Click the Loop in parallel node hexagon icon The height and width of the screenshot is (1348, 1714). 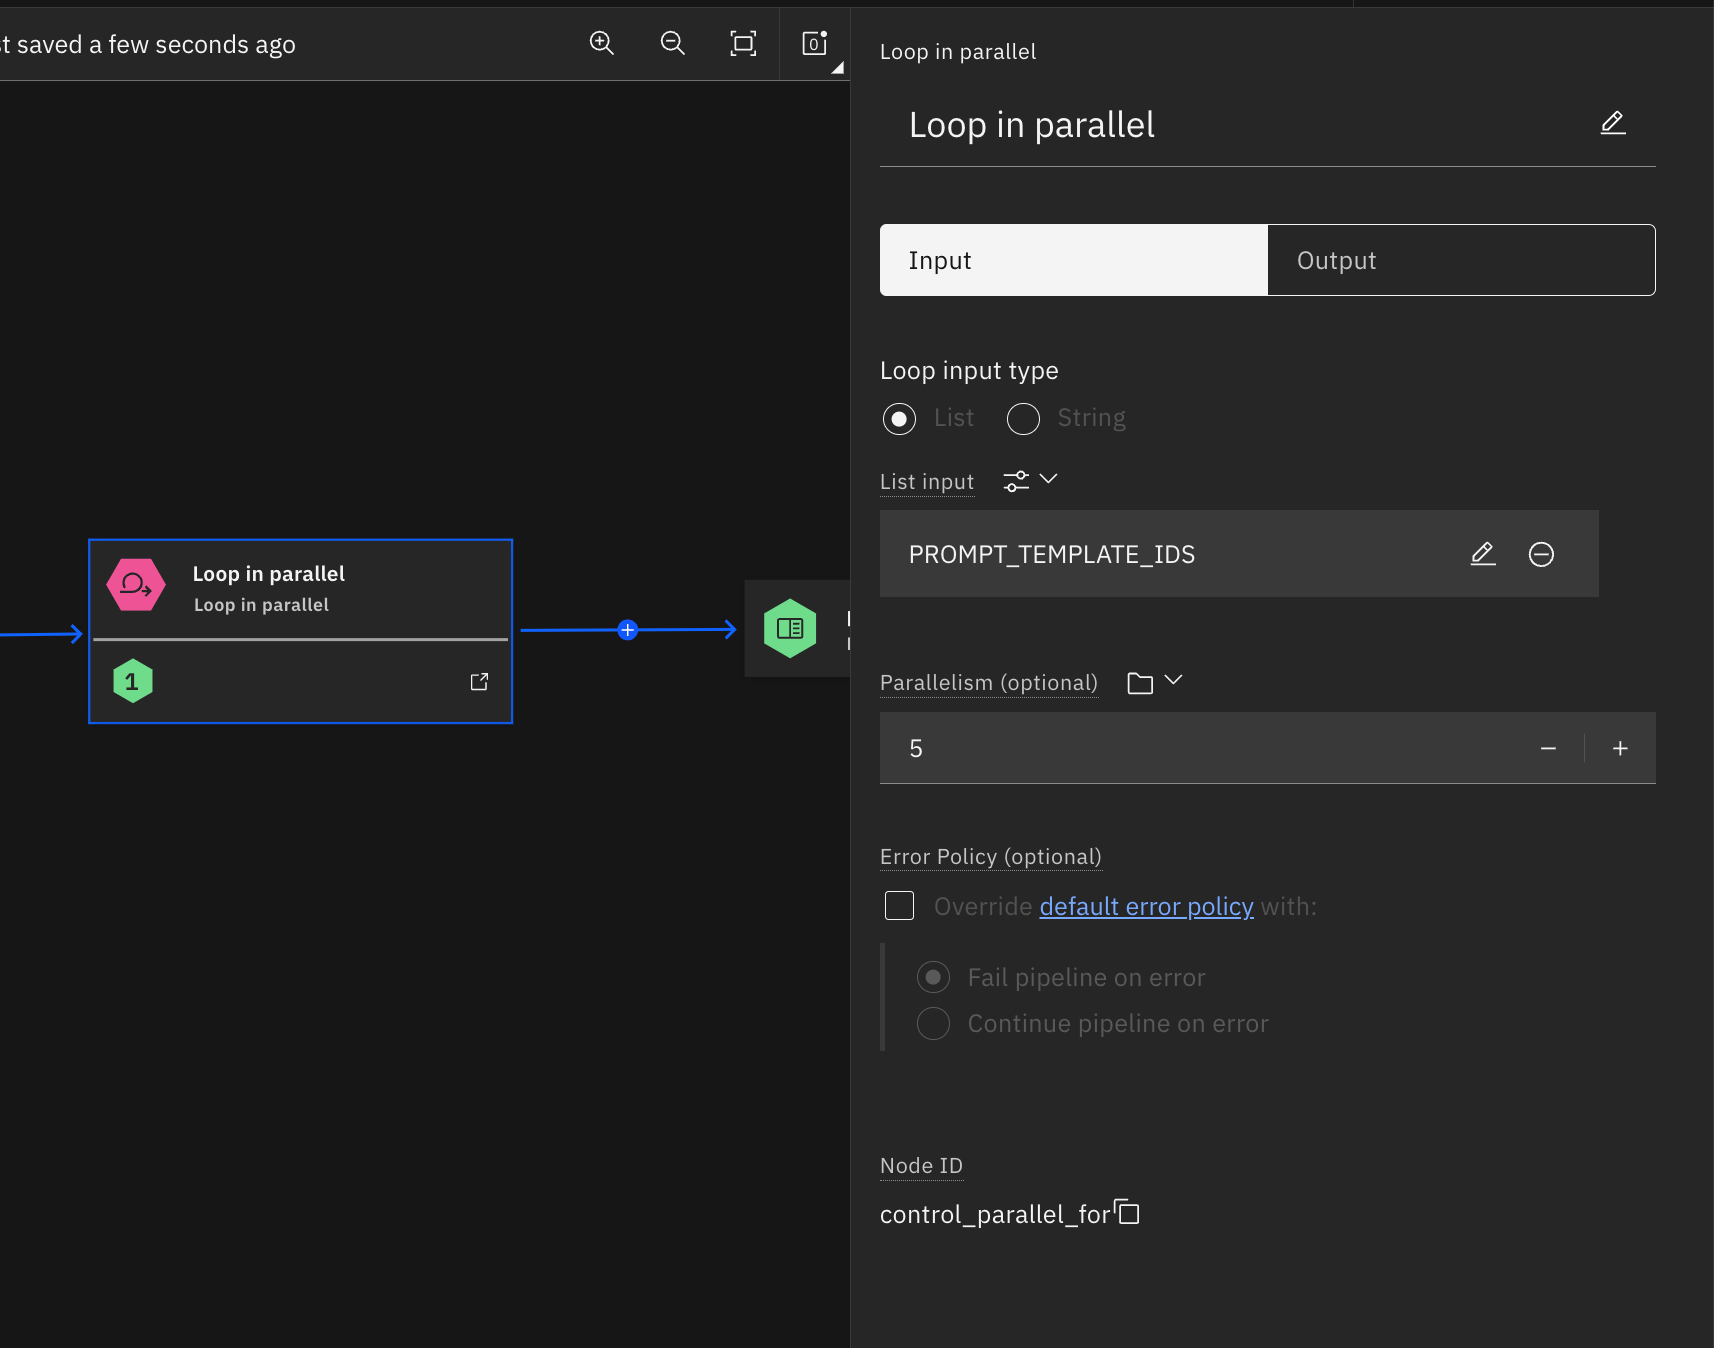[135, 585]
